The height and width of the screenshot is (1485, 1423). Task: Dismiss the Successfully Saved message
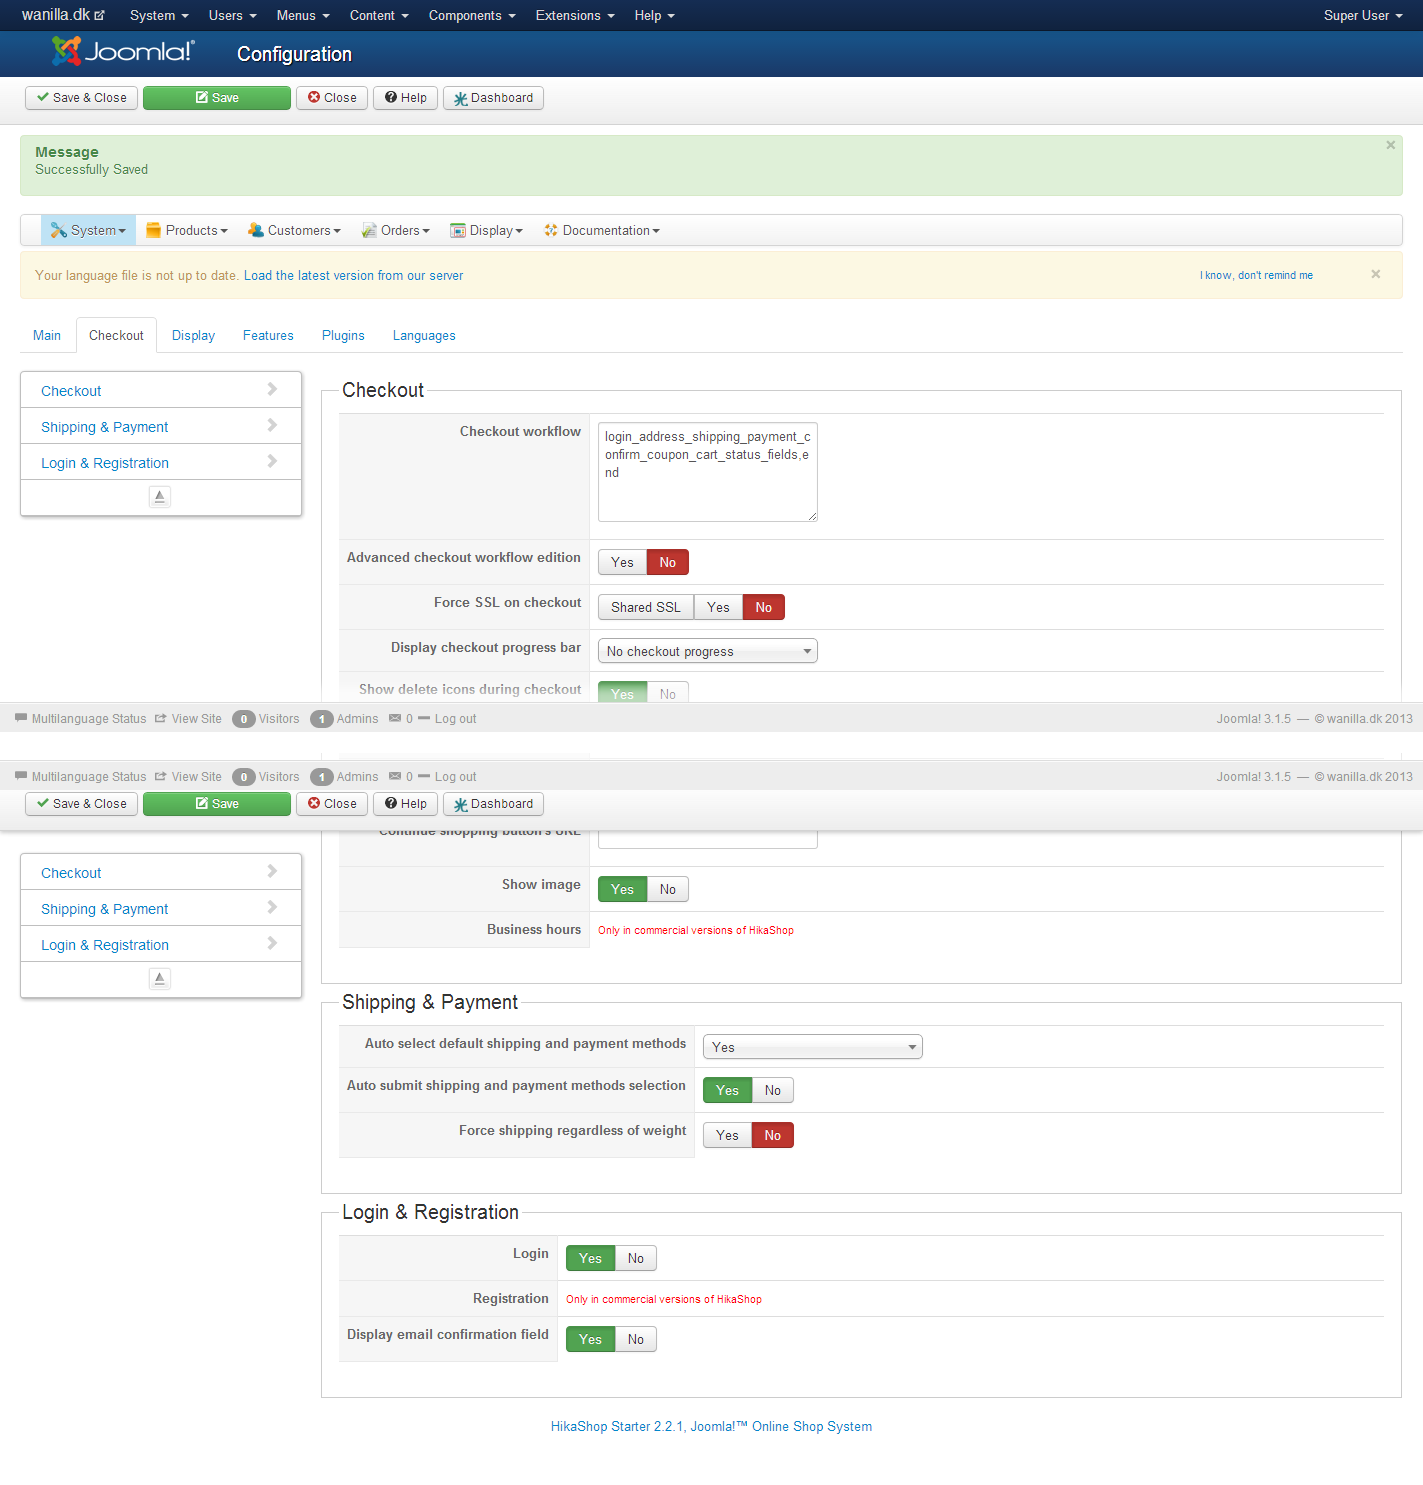[1390, 146]
